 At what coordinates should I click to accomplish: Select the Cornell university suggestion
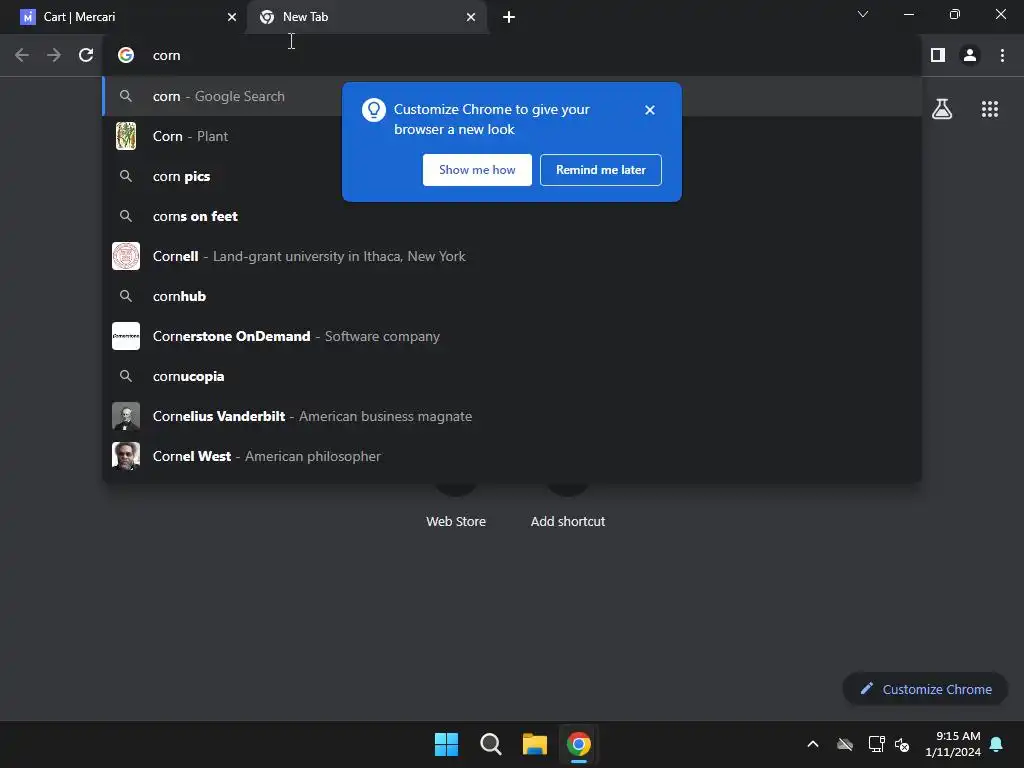click(512, 256)
